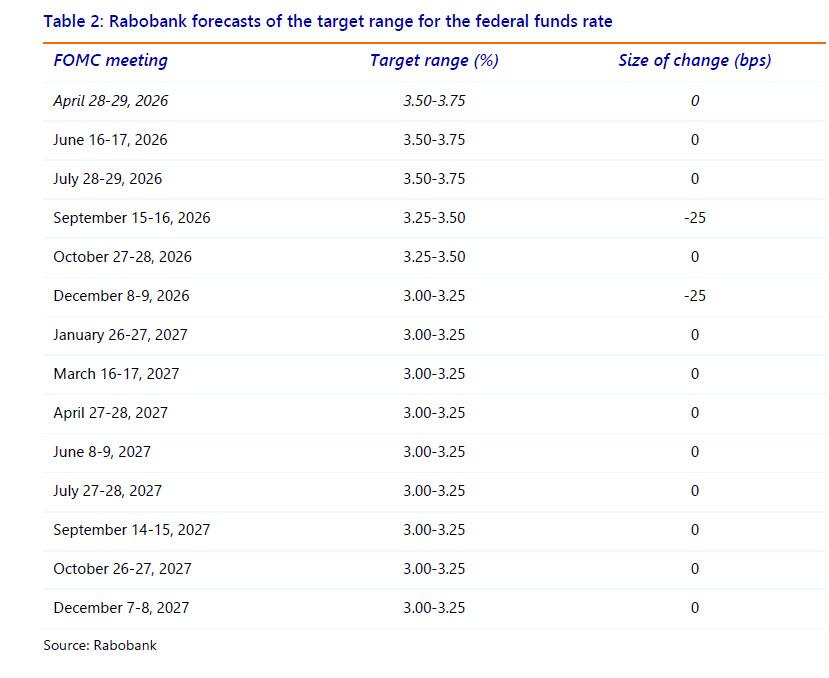This screenshot has height=678, width=829.
Task: Click the table title about Rabobank forecasts
Action: [x=328, y=21]
